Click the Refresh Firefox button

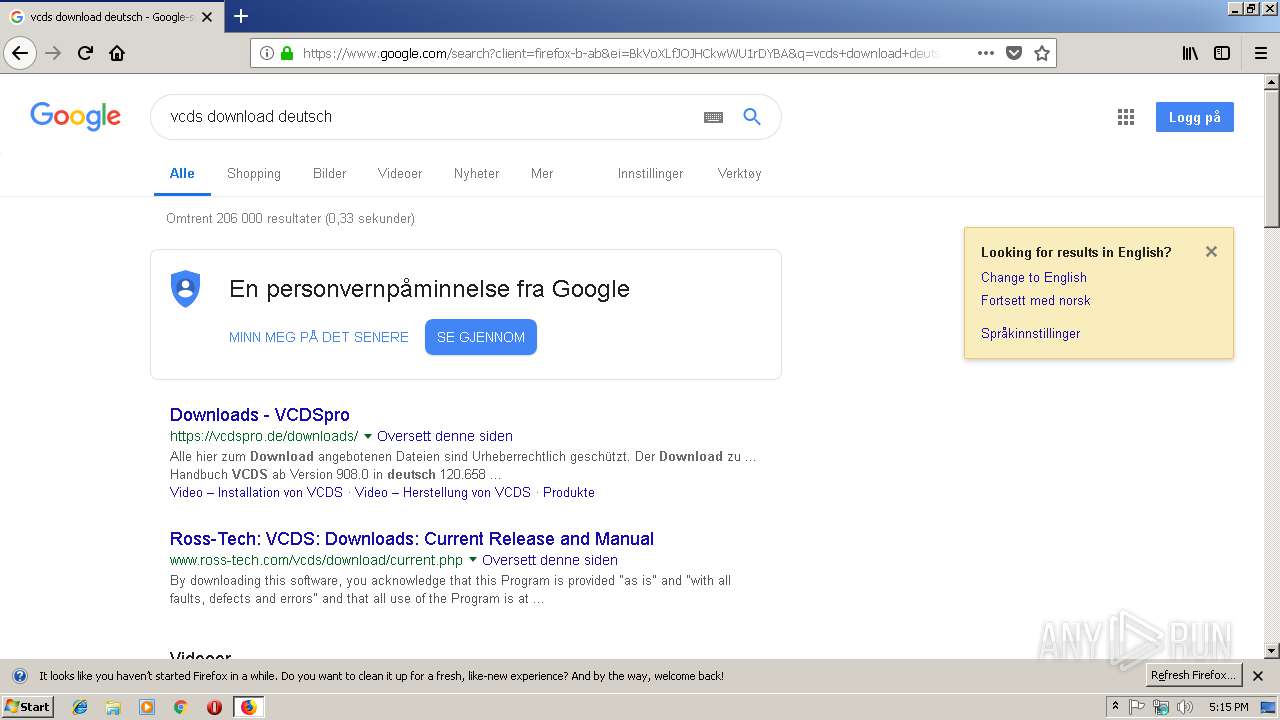point(1194,675)
